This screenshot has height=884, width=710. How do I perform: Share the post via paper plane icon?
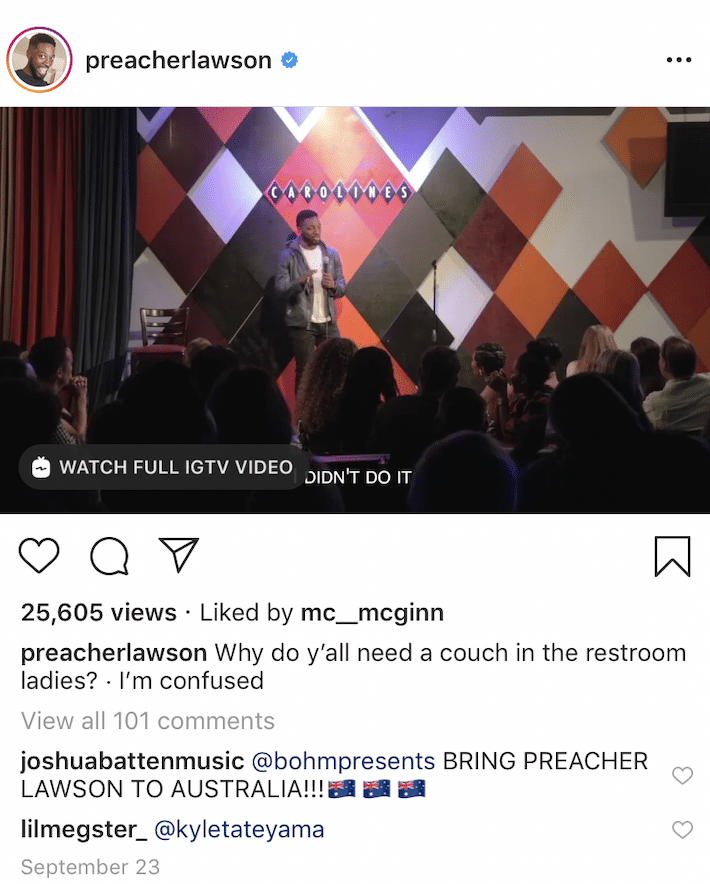(x=179, y=555)
